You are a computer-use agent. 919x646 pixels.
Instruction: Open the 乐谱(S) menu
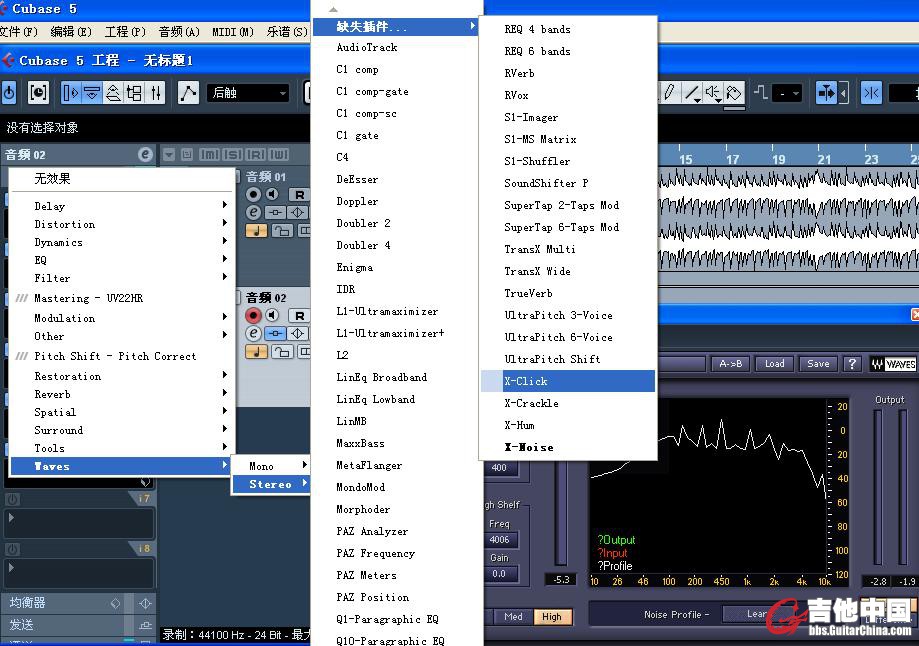click(x=287, y=32)
